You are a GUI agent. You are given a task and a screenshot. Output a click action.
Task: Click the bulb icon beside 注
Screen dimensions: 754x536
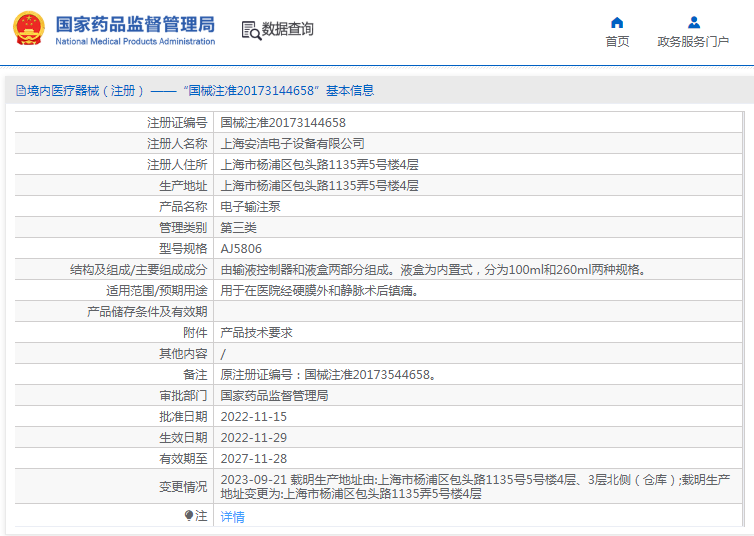tap(189, 515)
